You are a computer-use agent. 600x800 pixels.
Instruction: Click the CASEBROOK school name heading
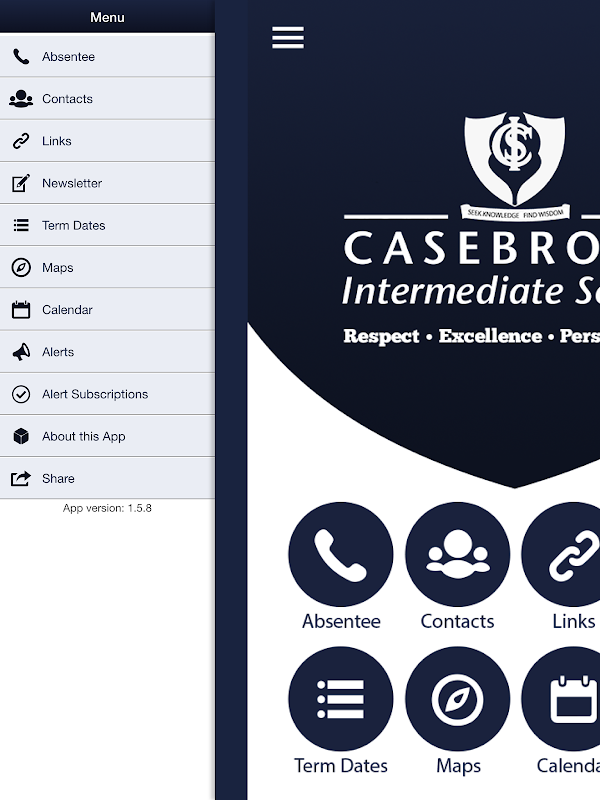[471, 248]
